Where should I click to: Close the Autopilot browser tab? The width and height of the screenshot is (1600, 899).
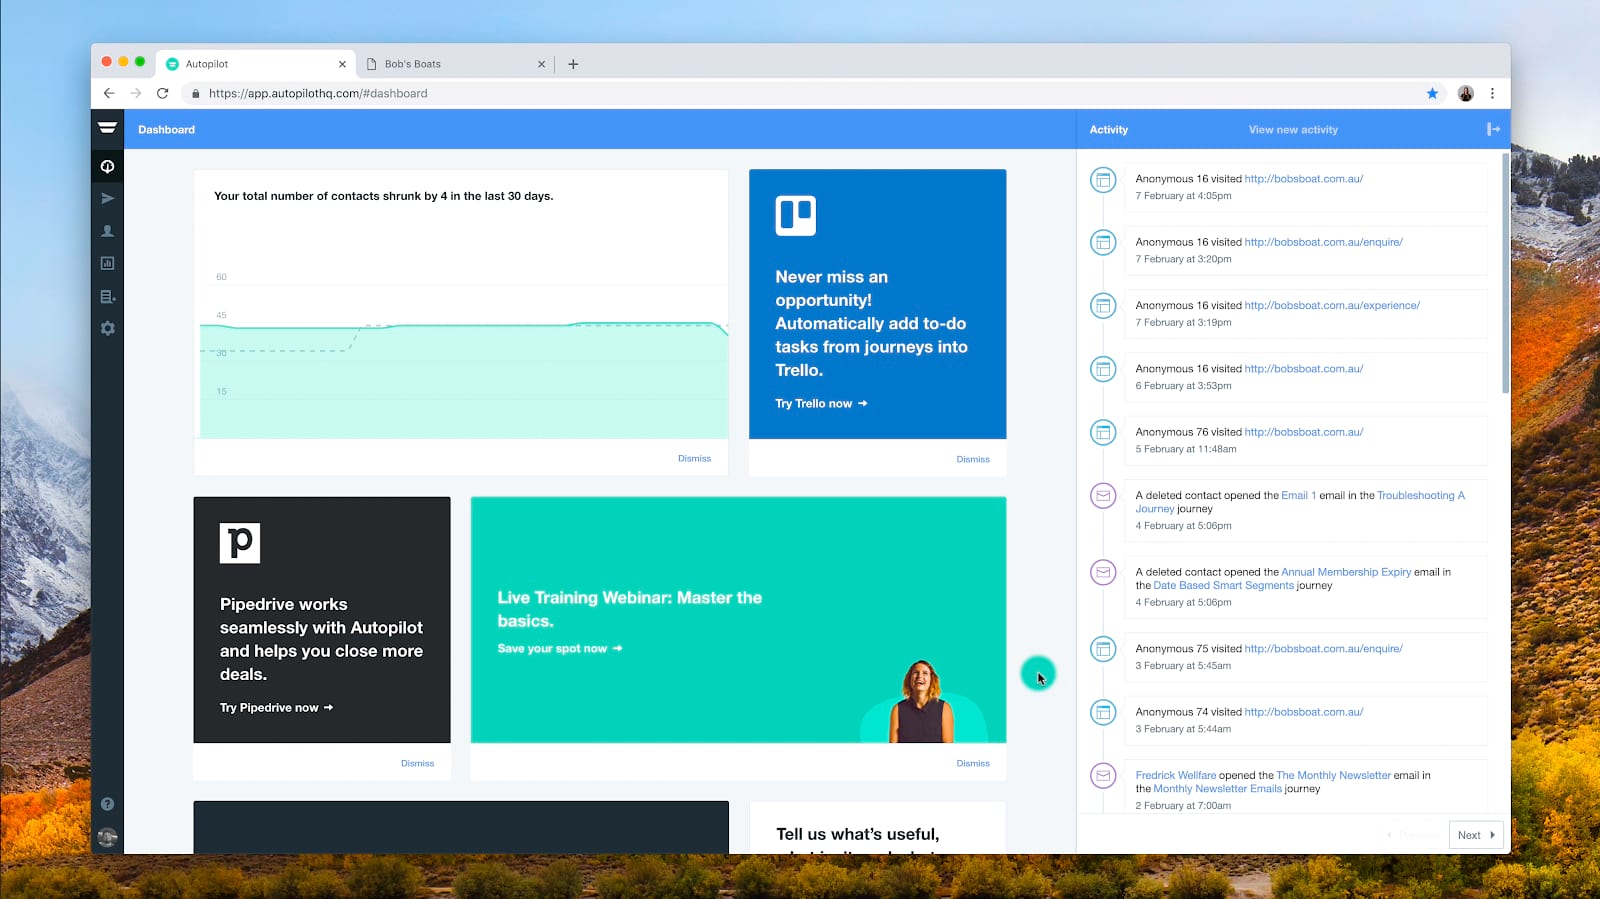[x=342, y=64]
